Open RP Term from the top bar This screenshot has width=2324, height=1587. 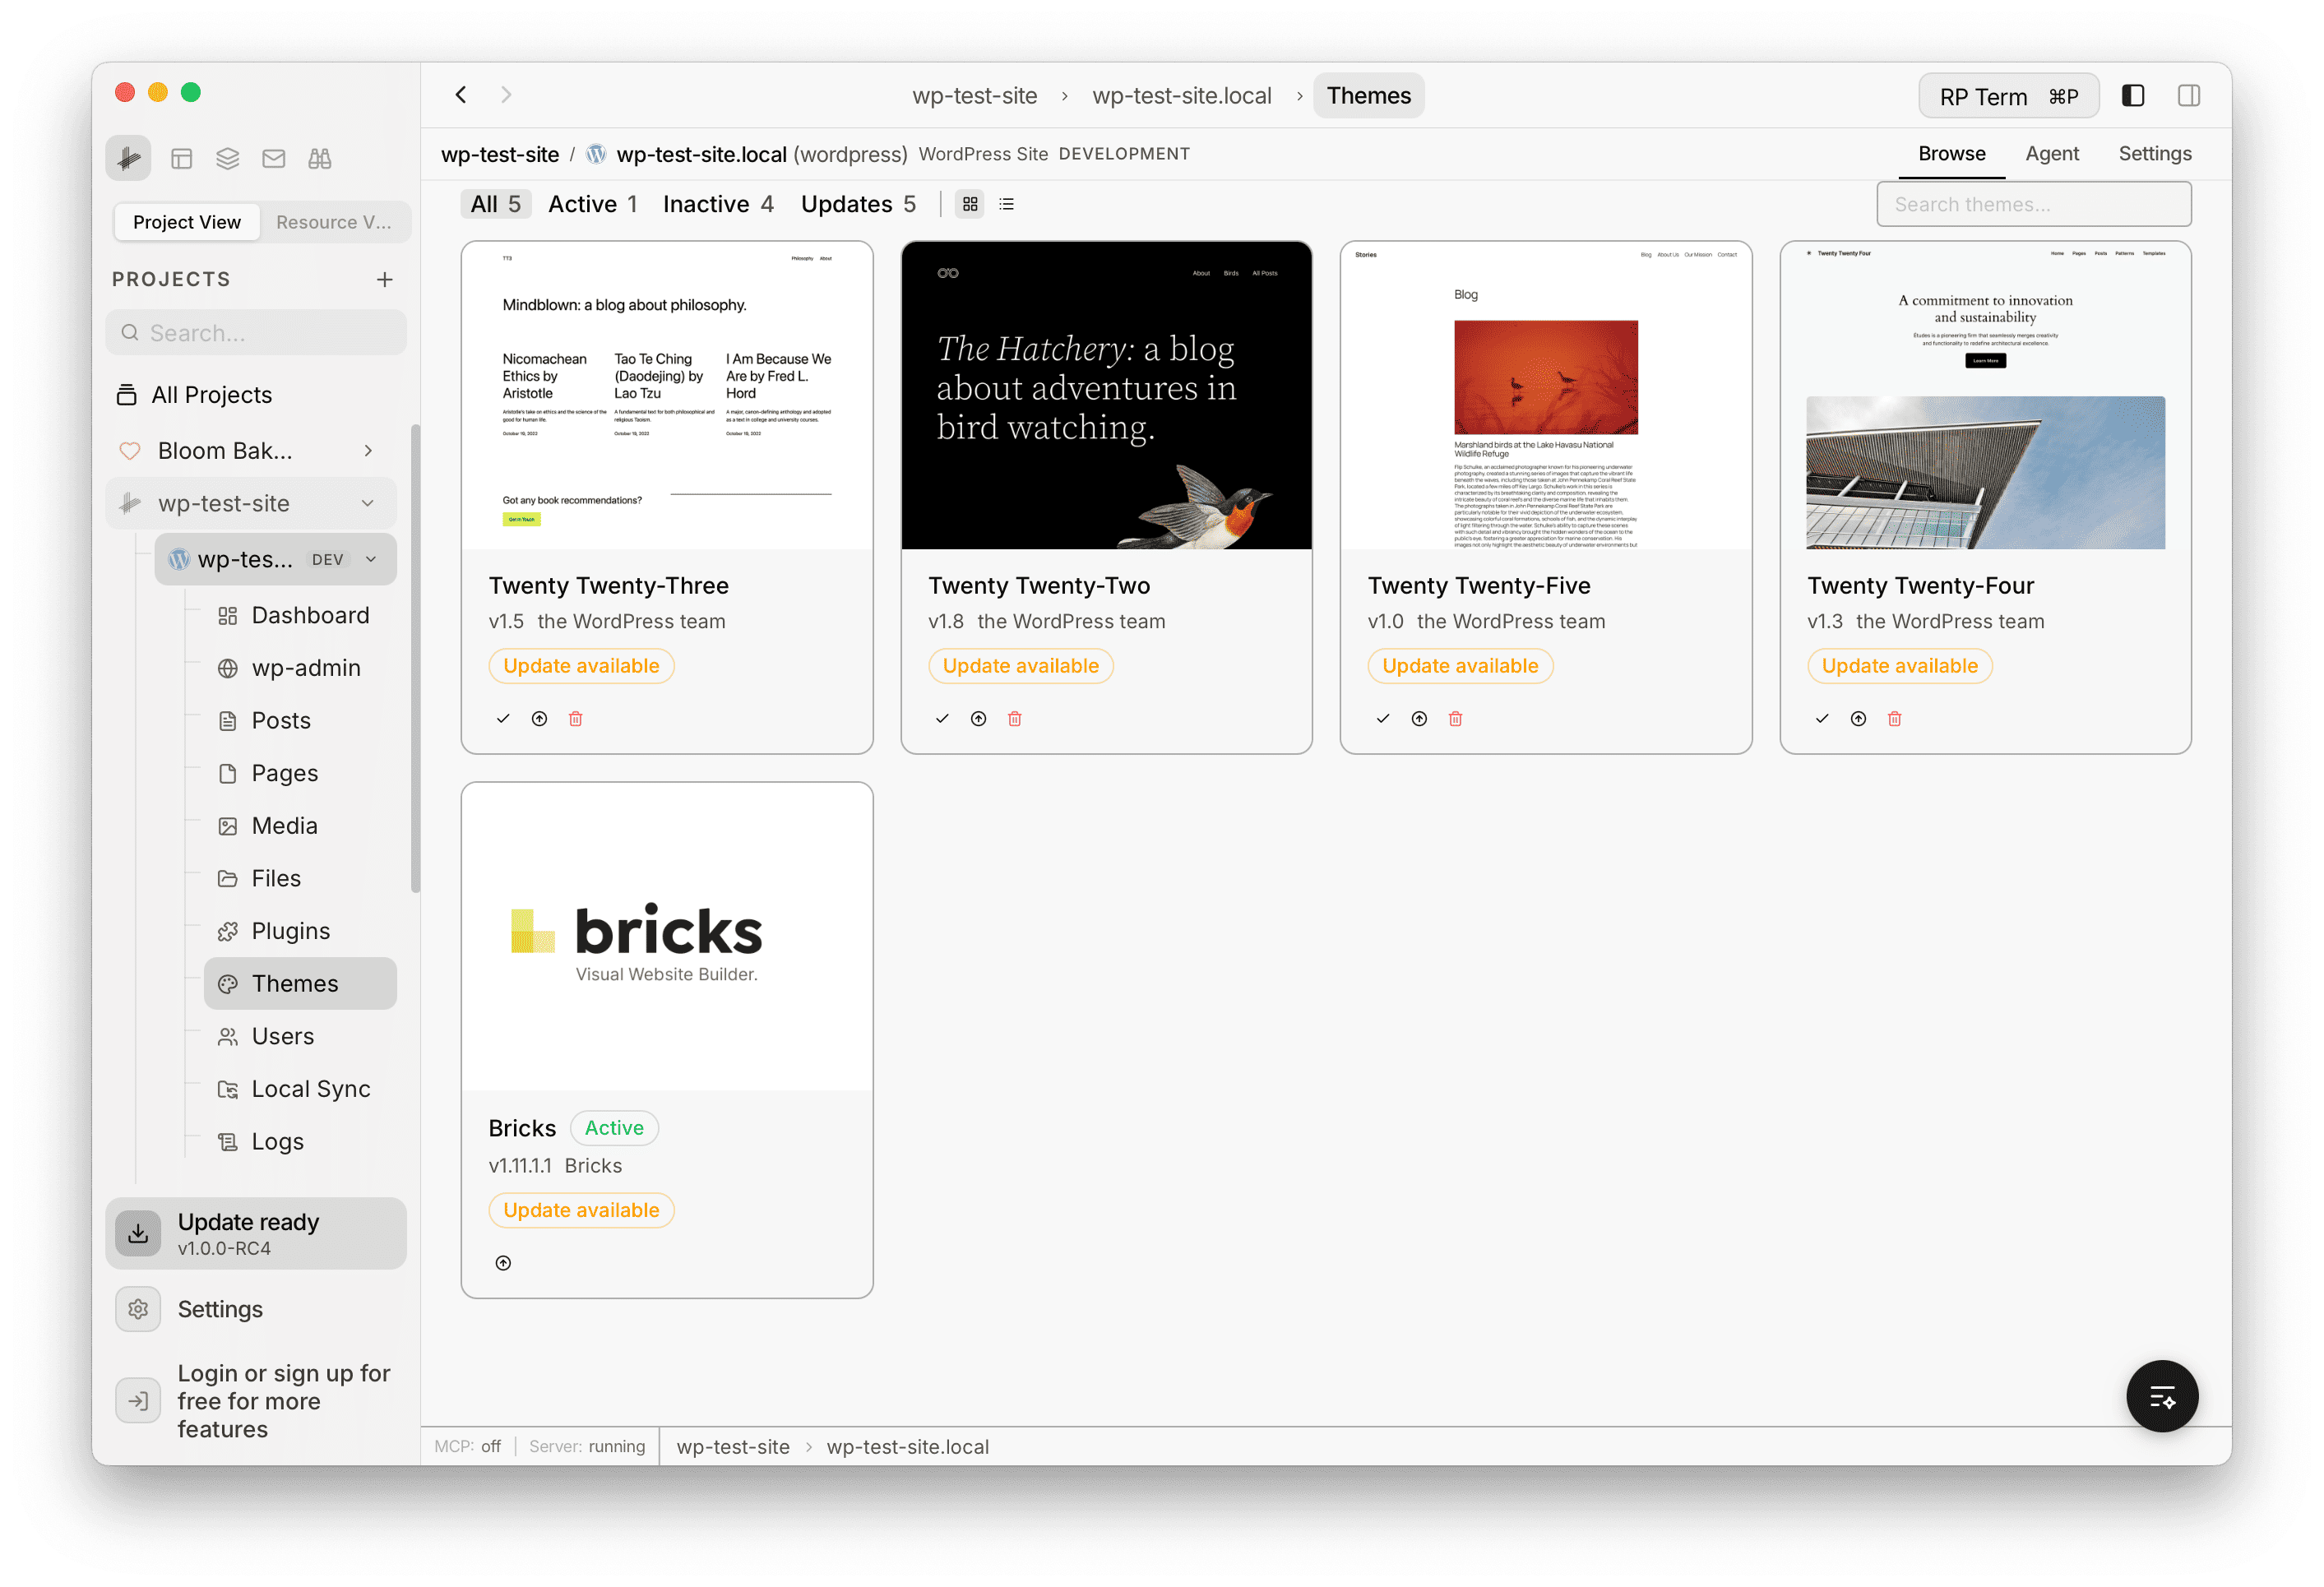[2008, 95]
